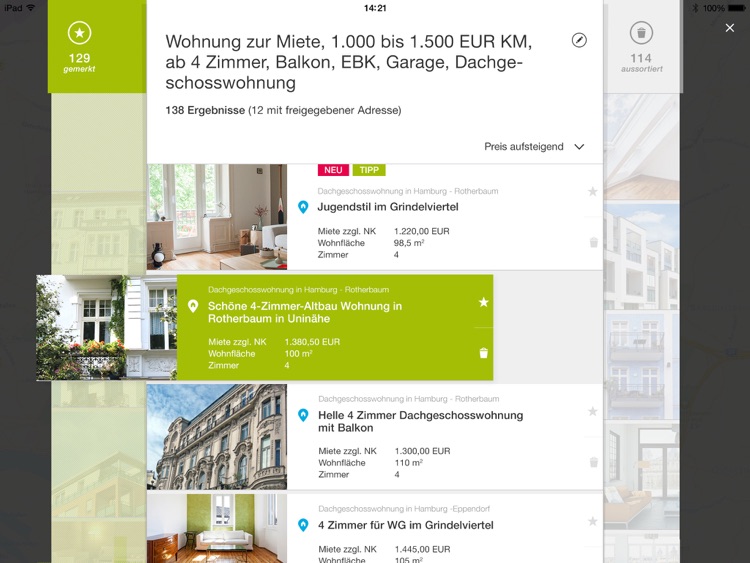750x563 pixels.
Task: Open Jugendstil im Grindelviertel listing title
Action: pyautogui.click(x=388, y=207)
